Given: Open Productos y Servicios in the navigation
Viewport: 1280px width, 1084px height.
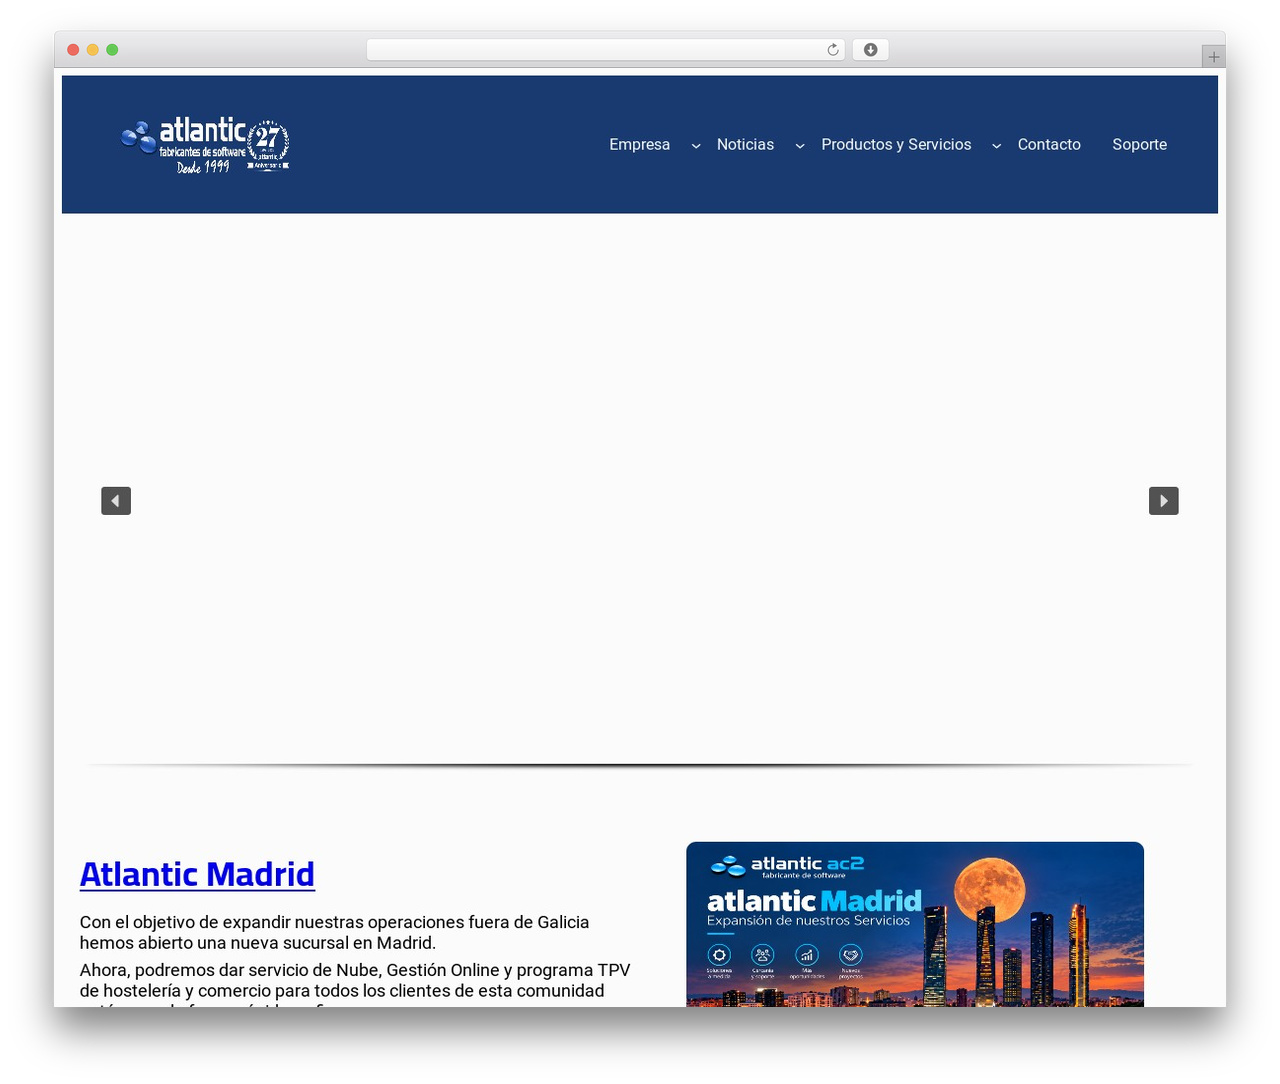Looking at the screenshot, I should [x=897, y=144].
